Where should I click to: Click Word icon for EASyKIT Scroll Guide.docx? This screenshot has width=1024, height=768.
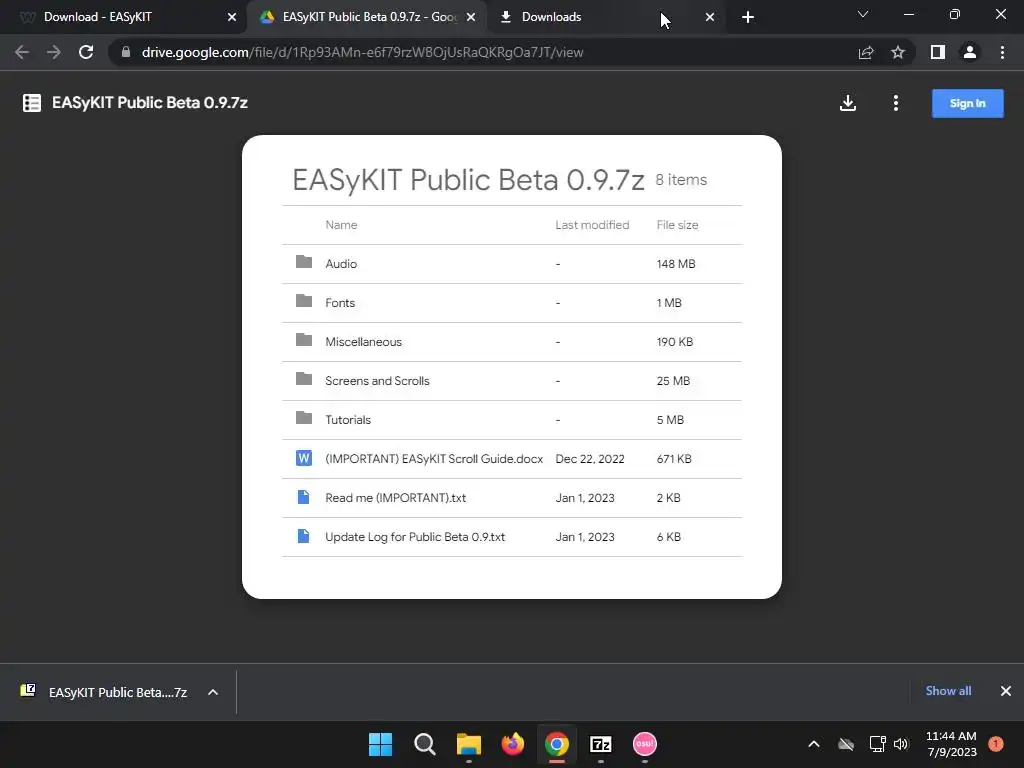pos(304,458)
